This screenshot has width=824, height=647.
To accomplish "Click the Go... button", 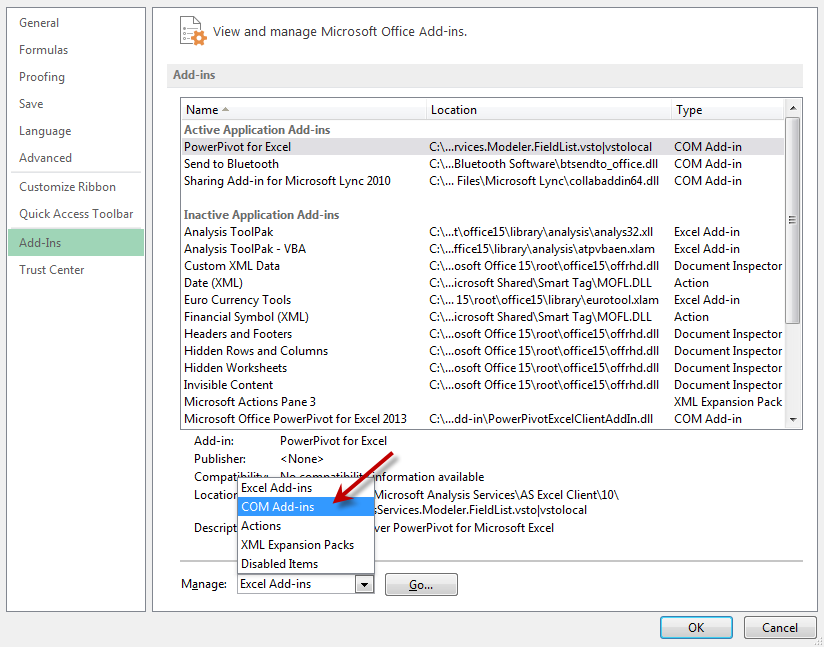I will point(421,584).
